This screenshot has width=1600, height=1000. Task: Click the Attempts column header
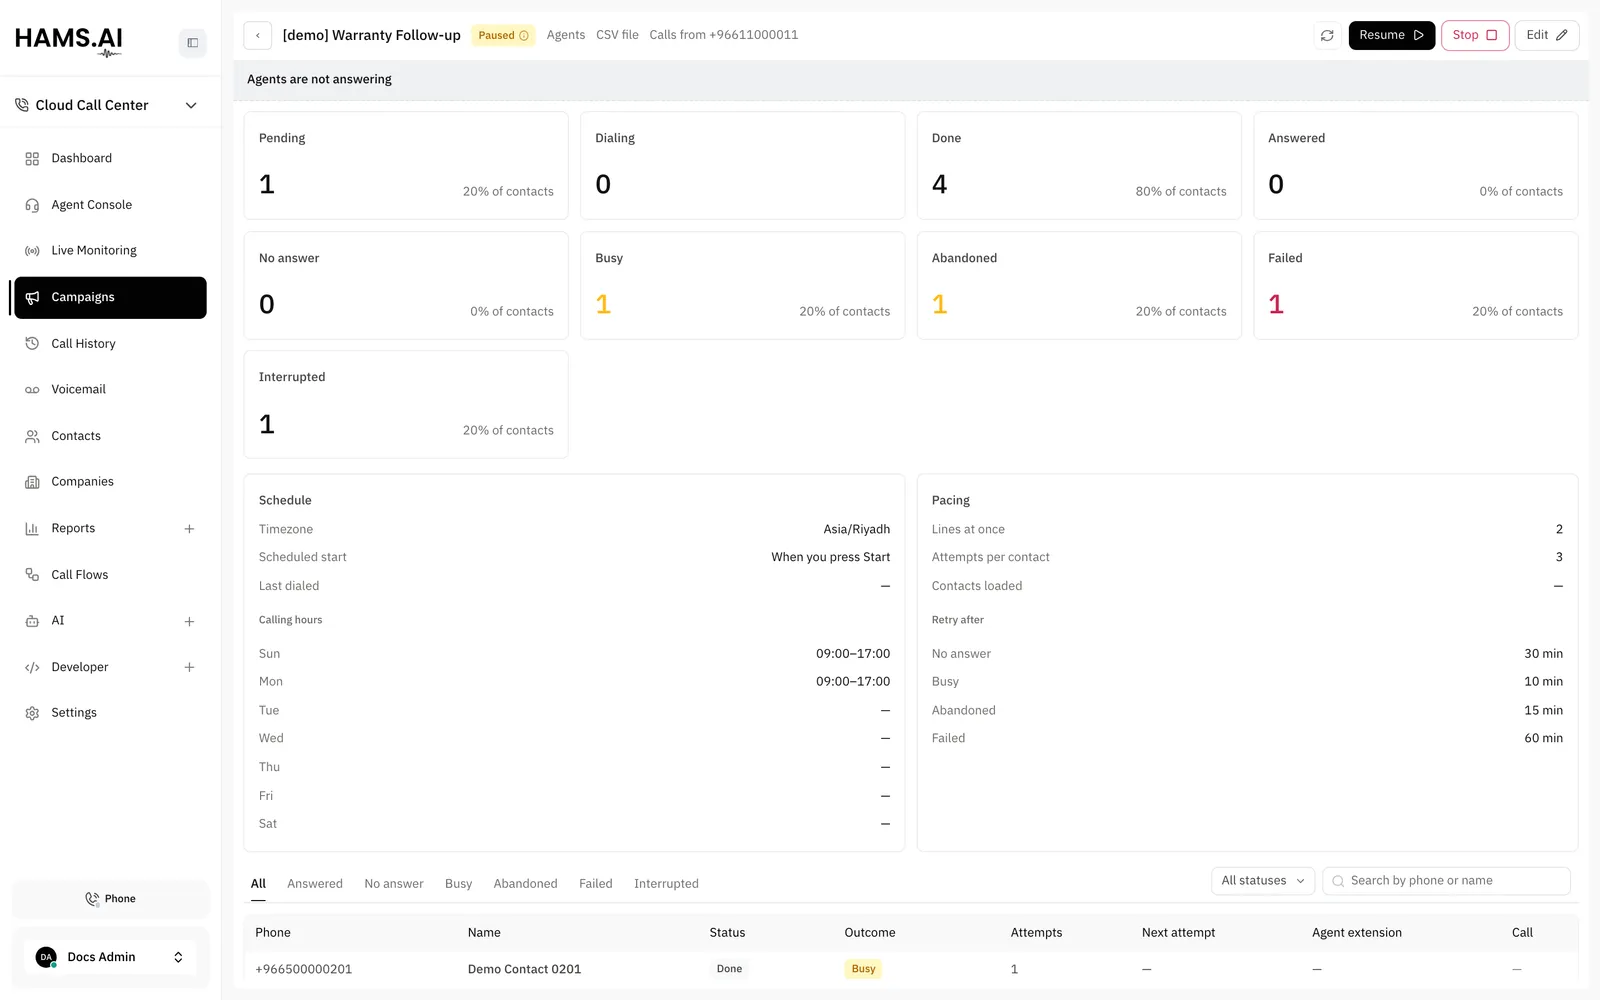[1036, 933]
